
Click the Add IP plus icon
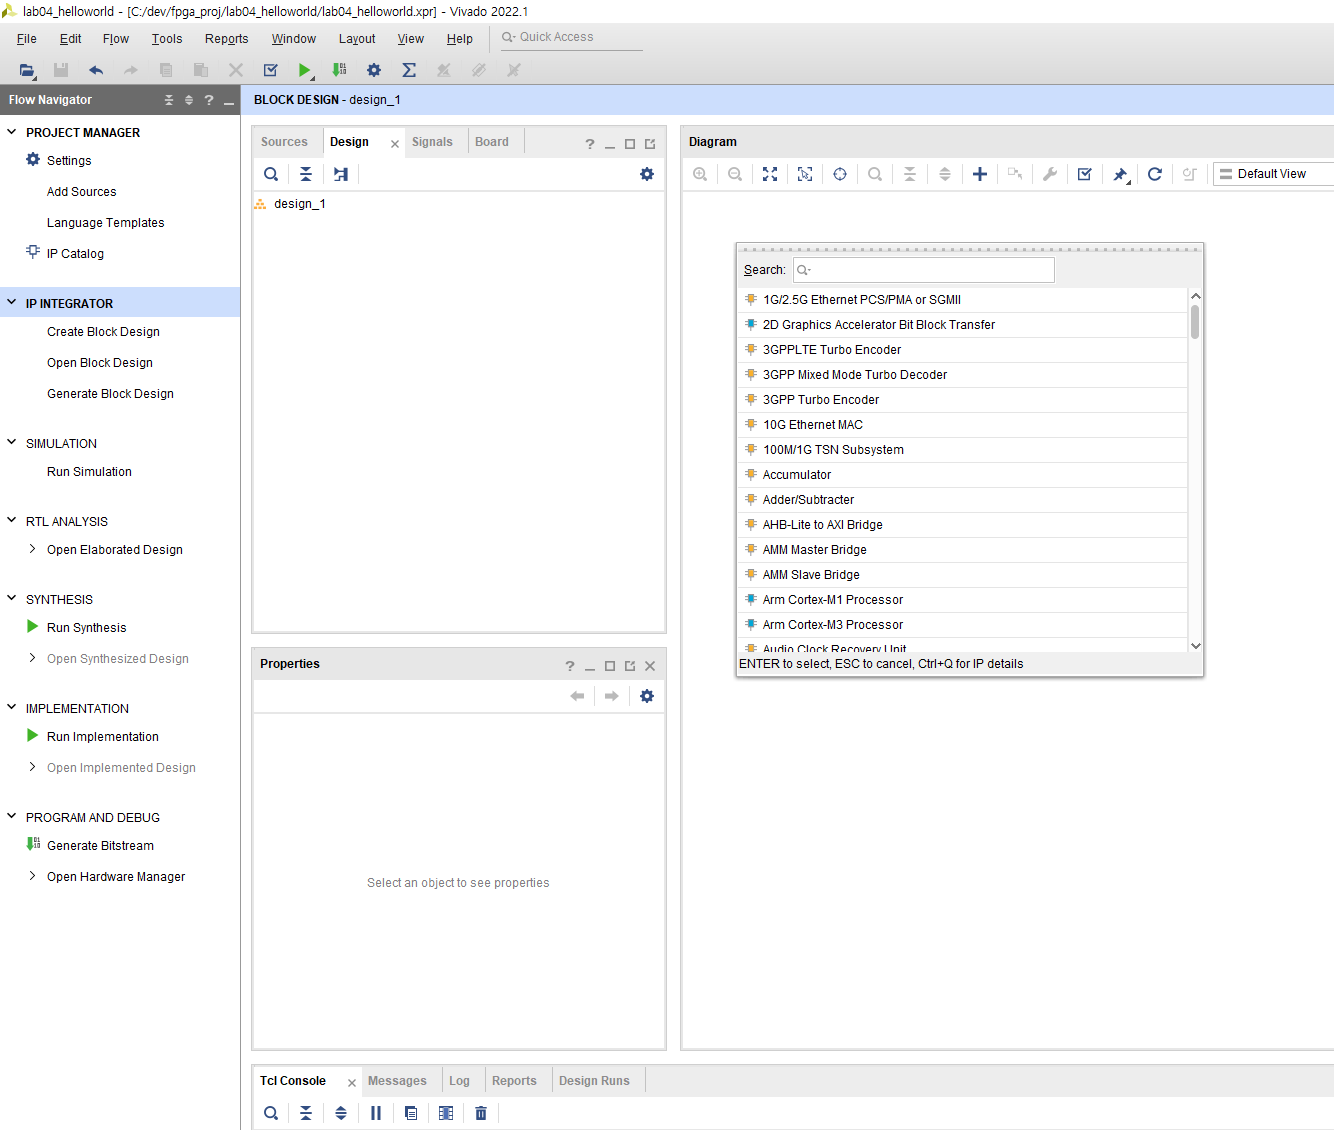point(980,174)
